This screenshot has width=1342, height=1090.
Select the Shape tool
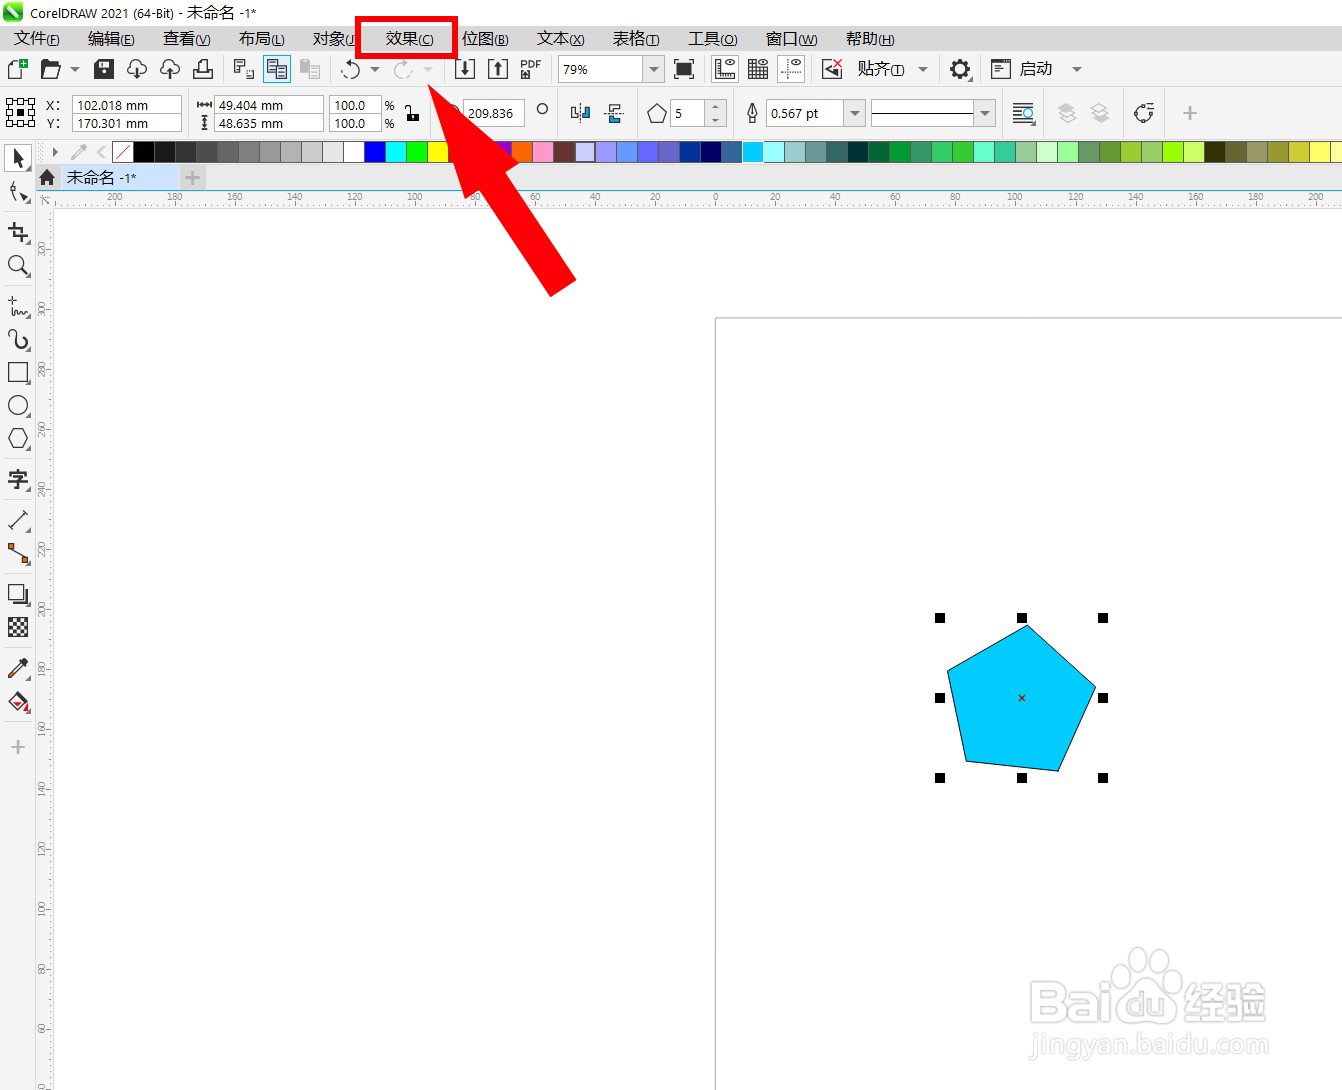coord(18,192)
